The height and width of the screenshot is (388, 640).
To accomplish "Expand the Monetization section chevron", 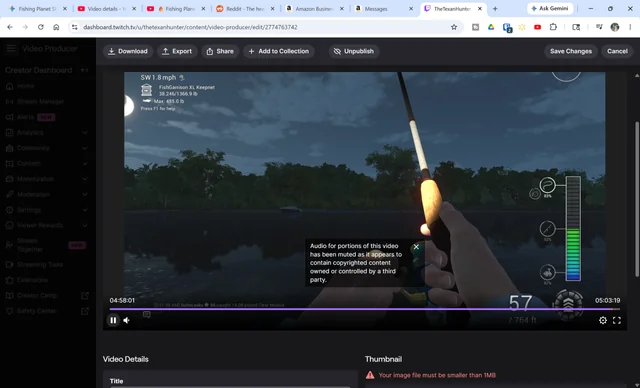I will 84,179.
